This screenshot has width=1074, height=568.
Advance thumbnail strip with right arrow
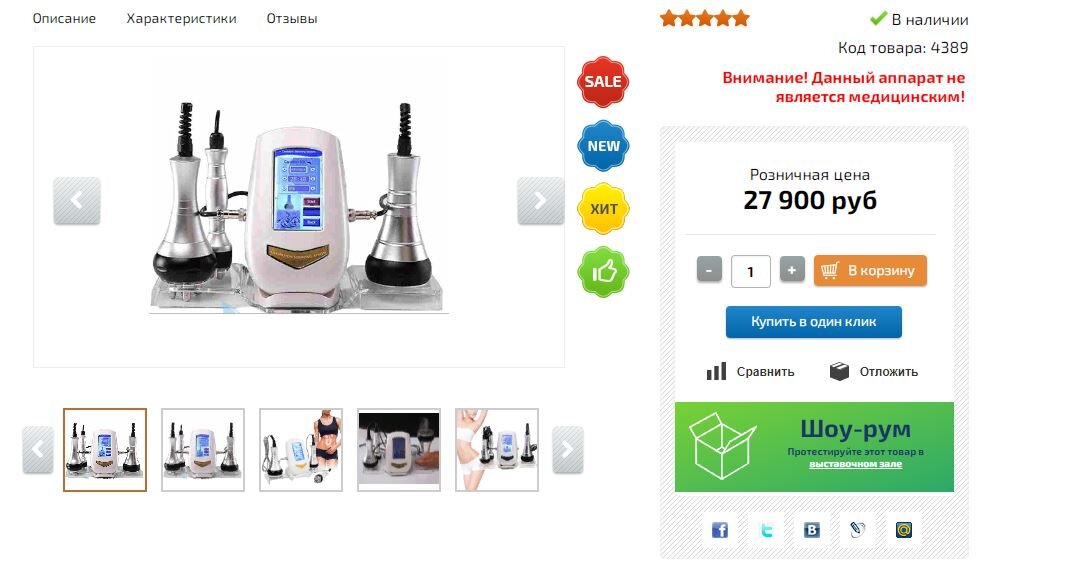pyautogui.click(x=568, y=450)
